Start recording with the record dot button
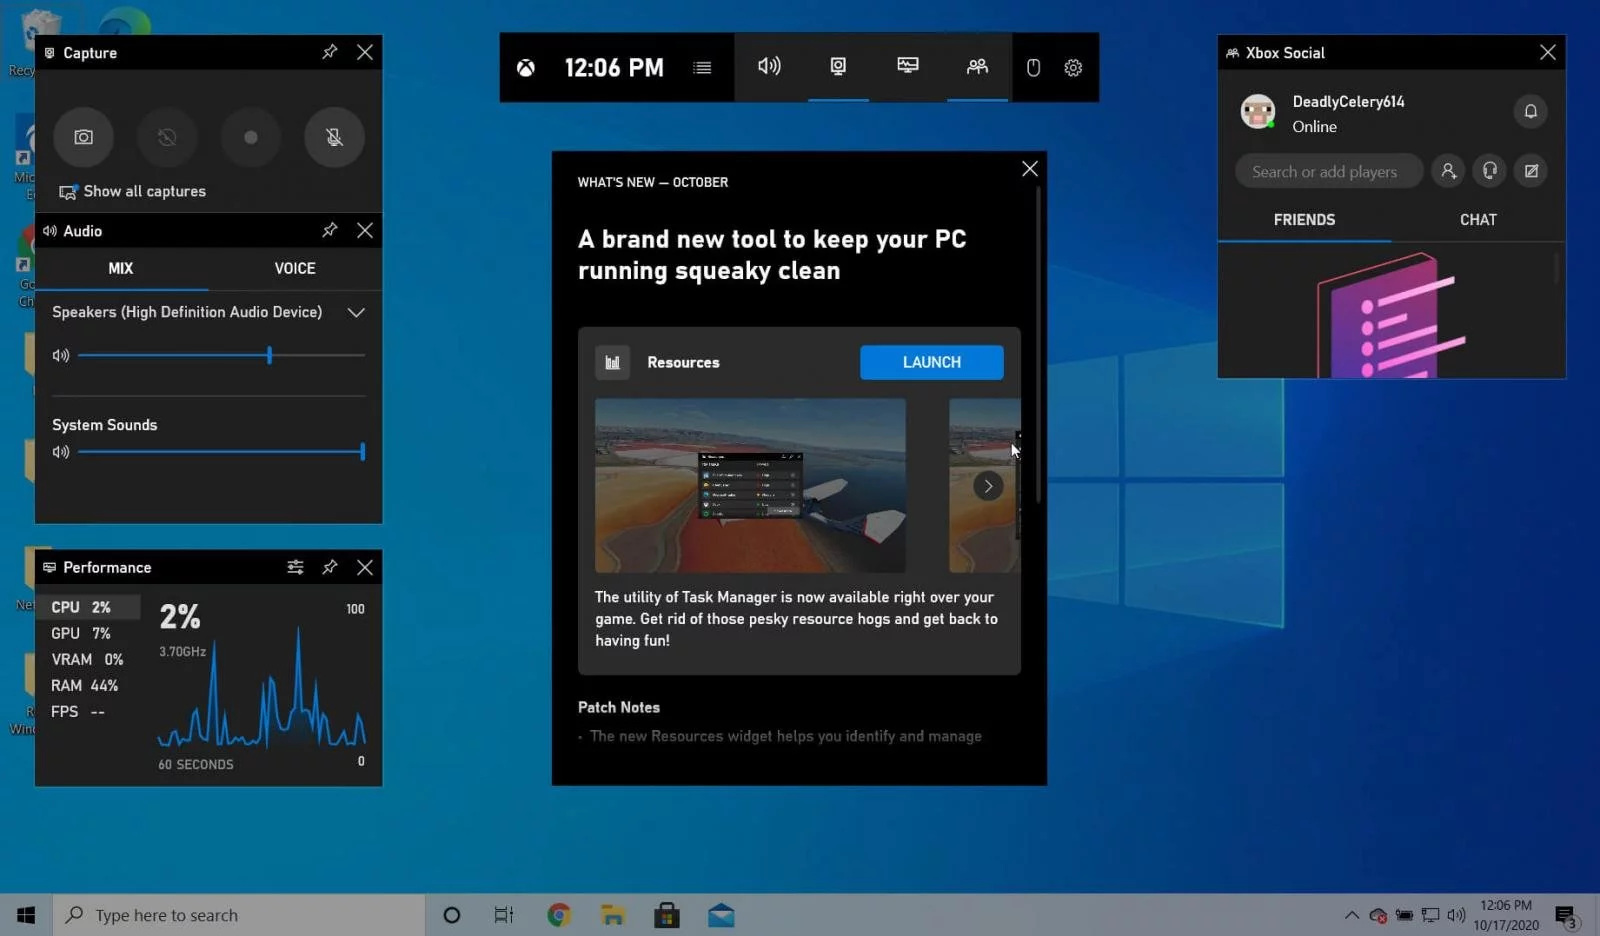Viewport: 1600px width, 936px height. [251, 137]
